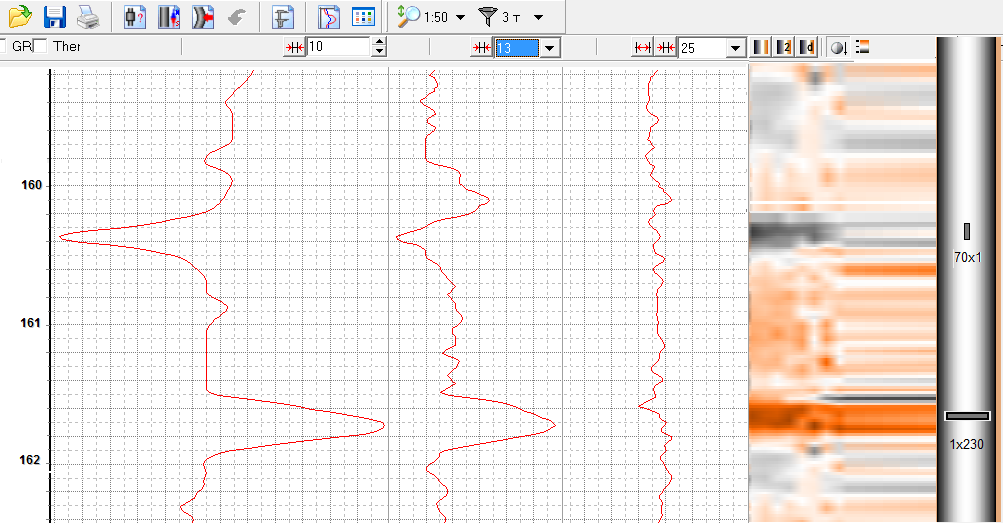Click curved pipe wall icon with red arrow

click(203, 17)
